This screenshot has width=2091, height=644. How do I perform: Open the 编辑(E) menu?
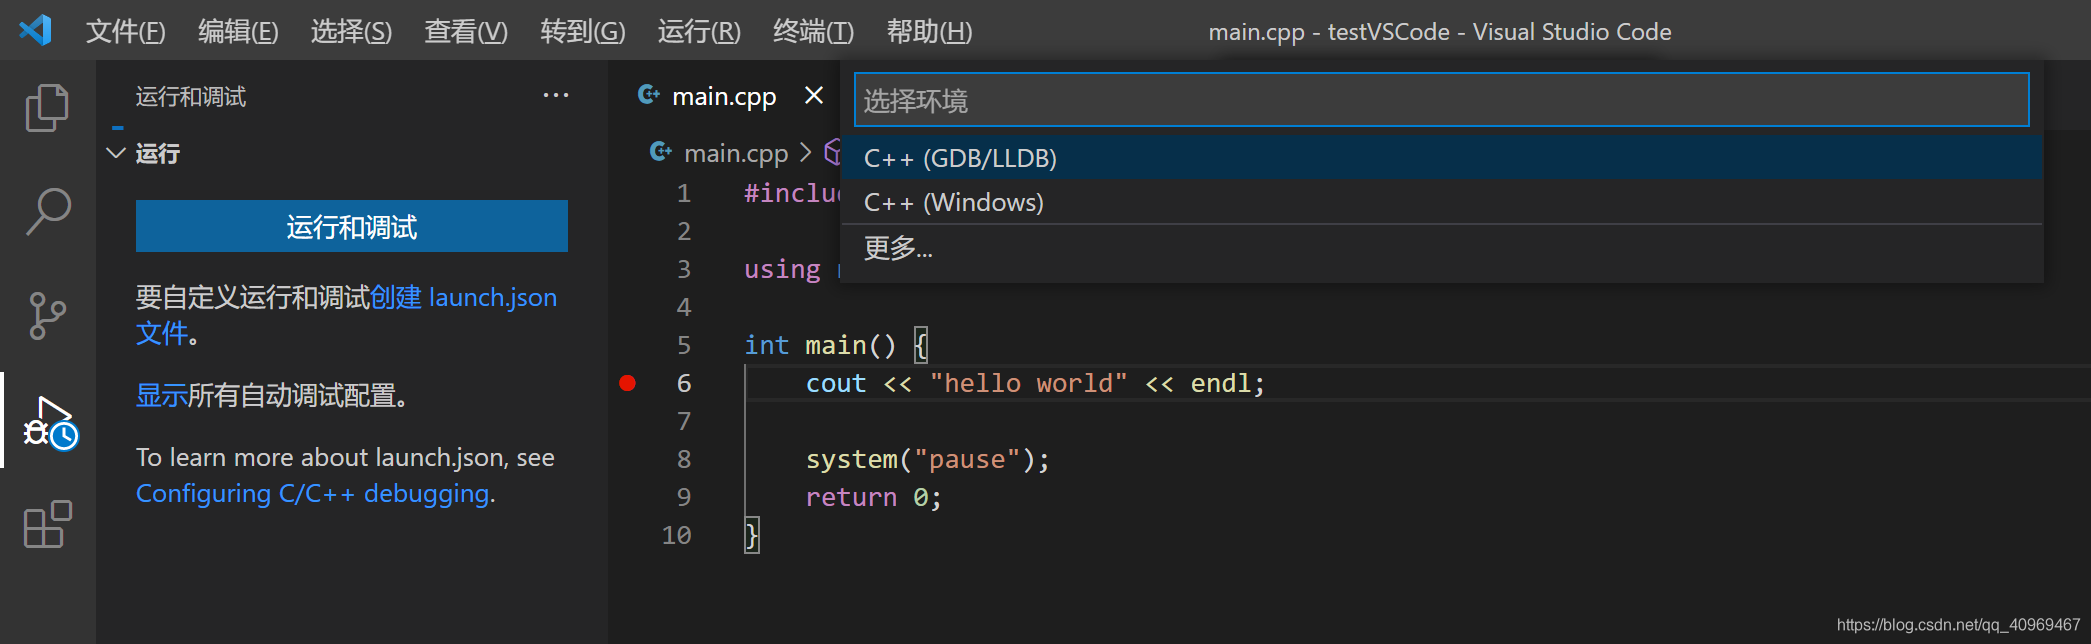238,31
